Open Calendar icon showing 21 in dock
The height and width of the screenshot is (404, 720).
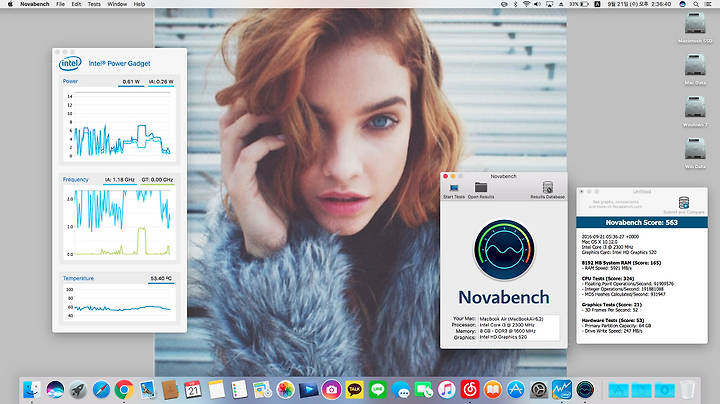193,390
